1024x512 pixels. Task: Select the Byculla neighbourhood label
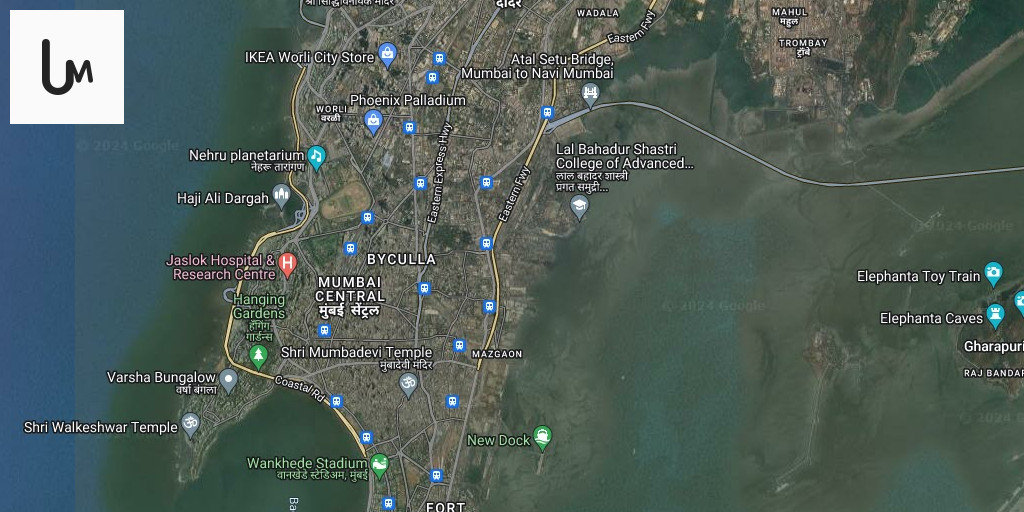point(401,259)
